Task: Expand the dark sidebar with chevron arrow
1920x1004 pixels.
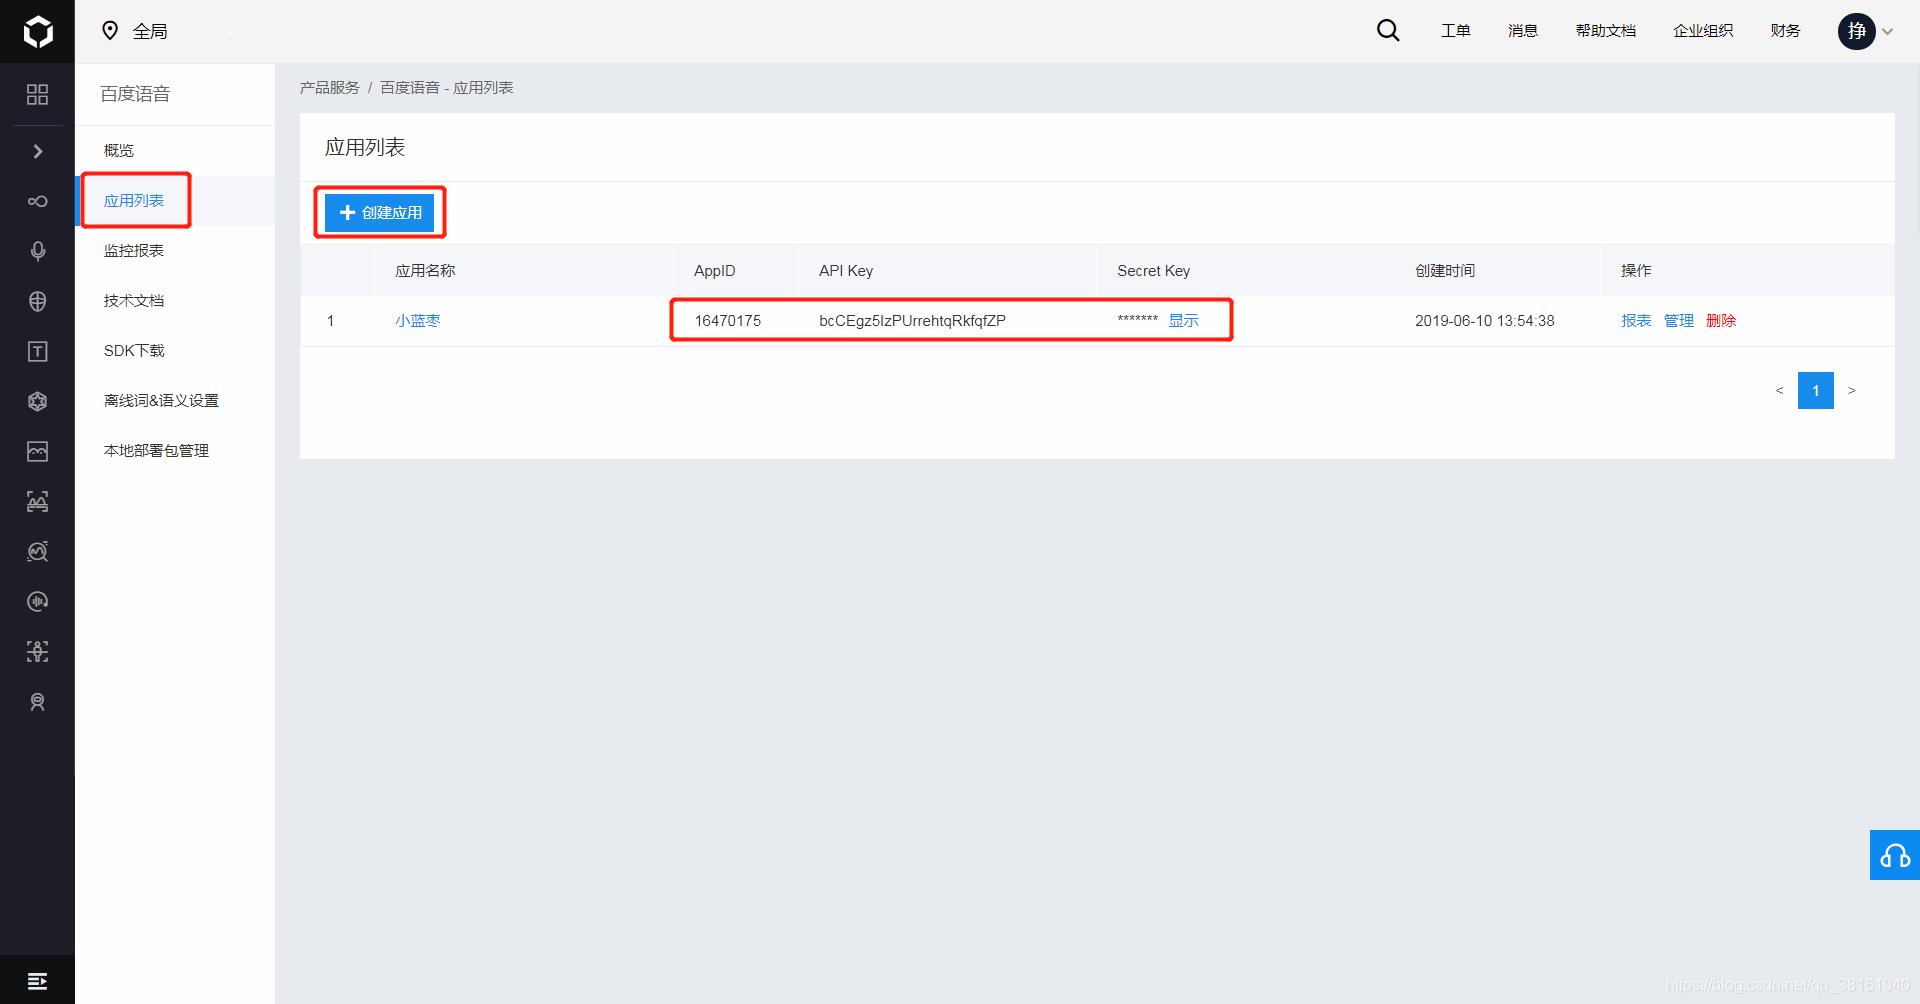Action: (x=38, y=151)
